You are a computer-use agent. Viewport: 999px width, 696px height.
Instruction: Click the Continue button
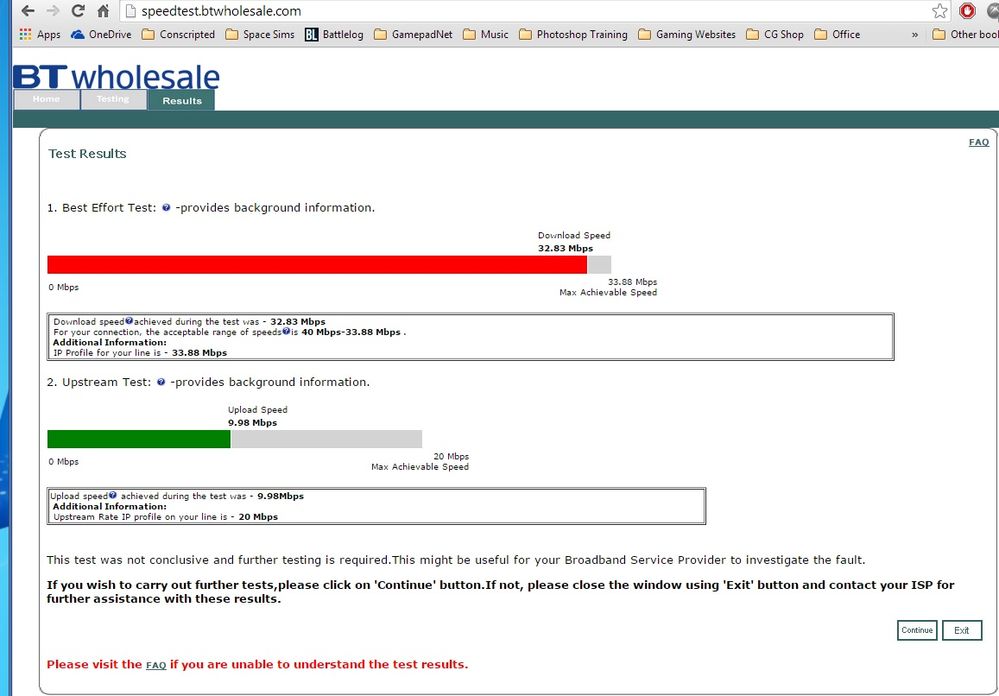pyautogui.click(x=917, y=630)
